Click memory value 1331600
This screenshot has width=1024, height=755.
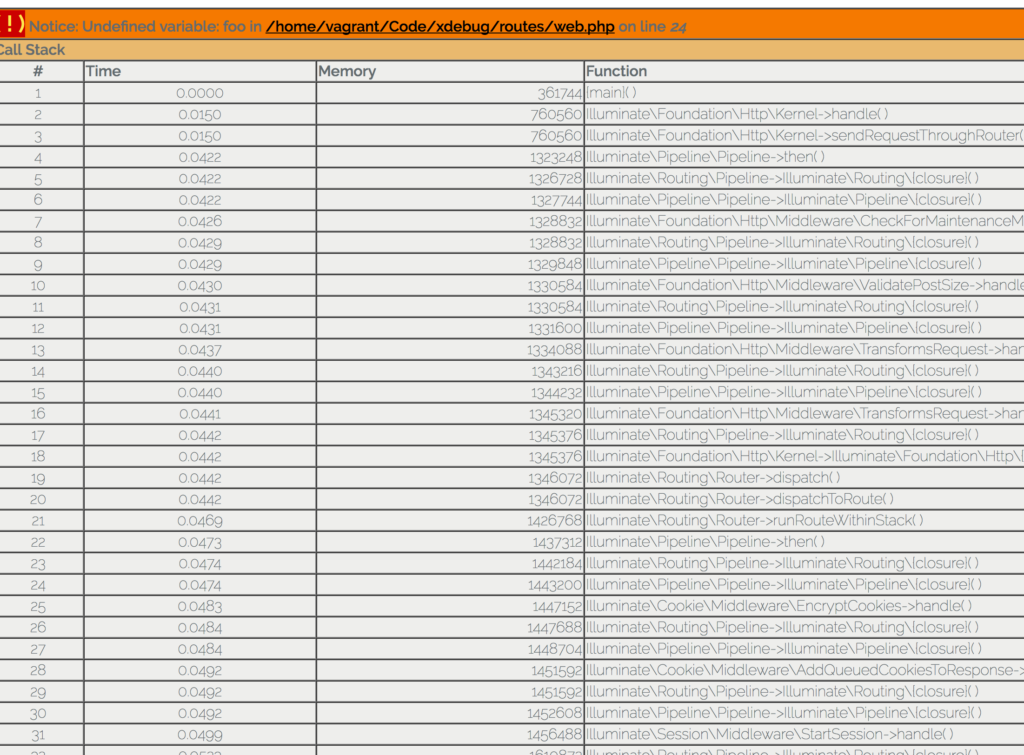(556, 329)
